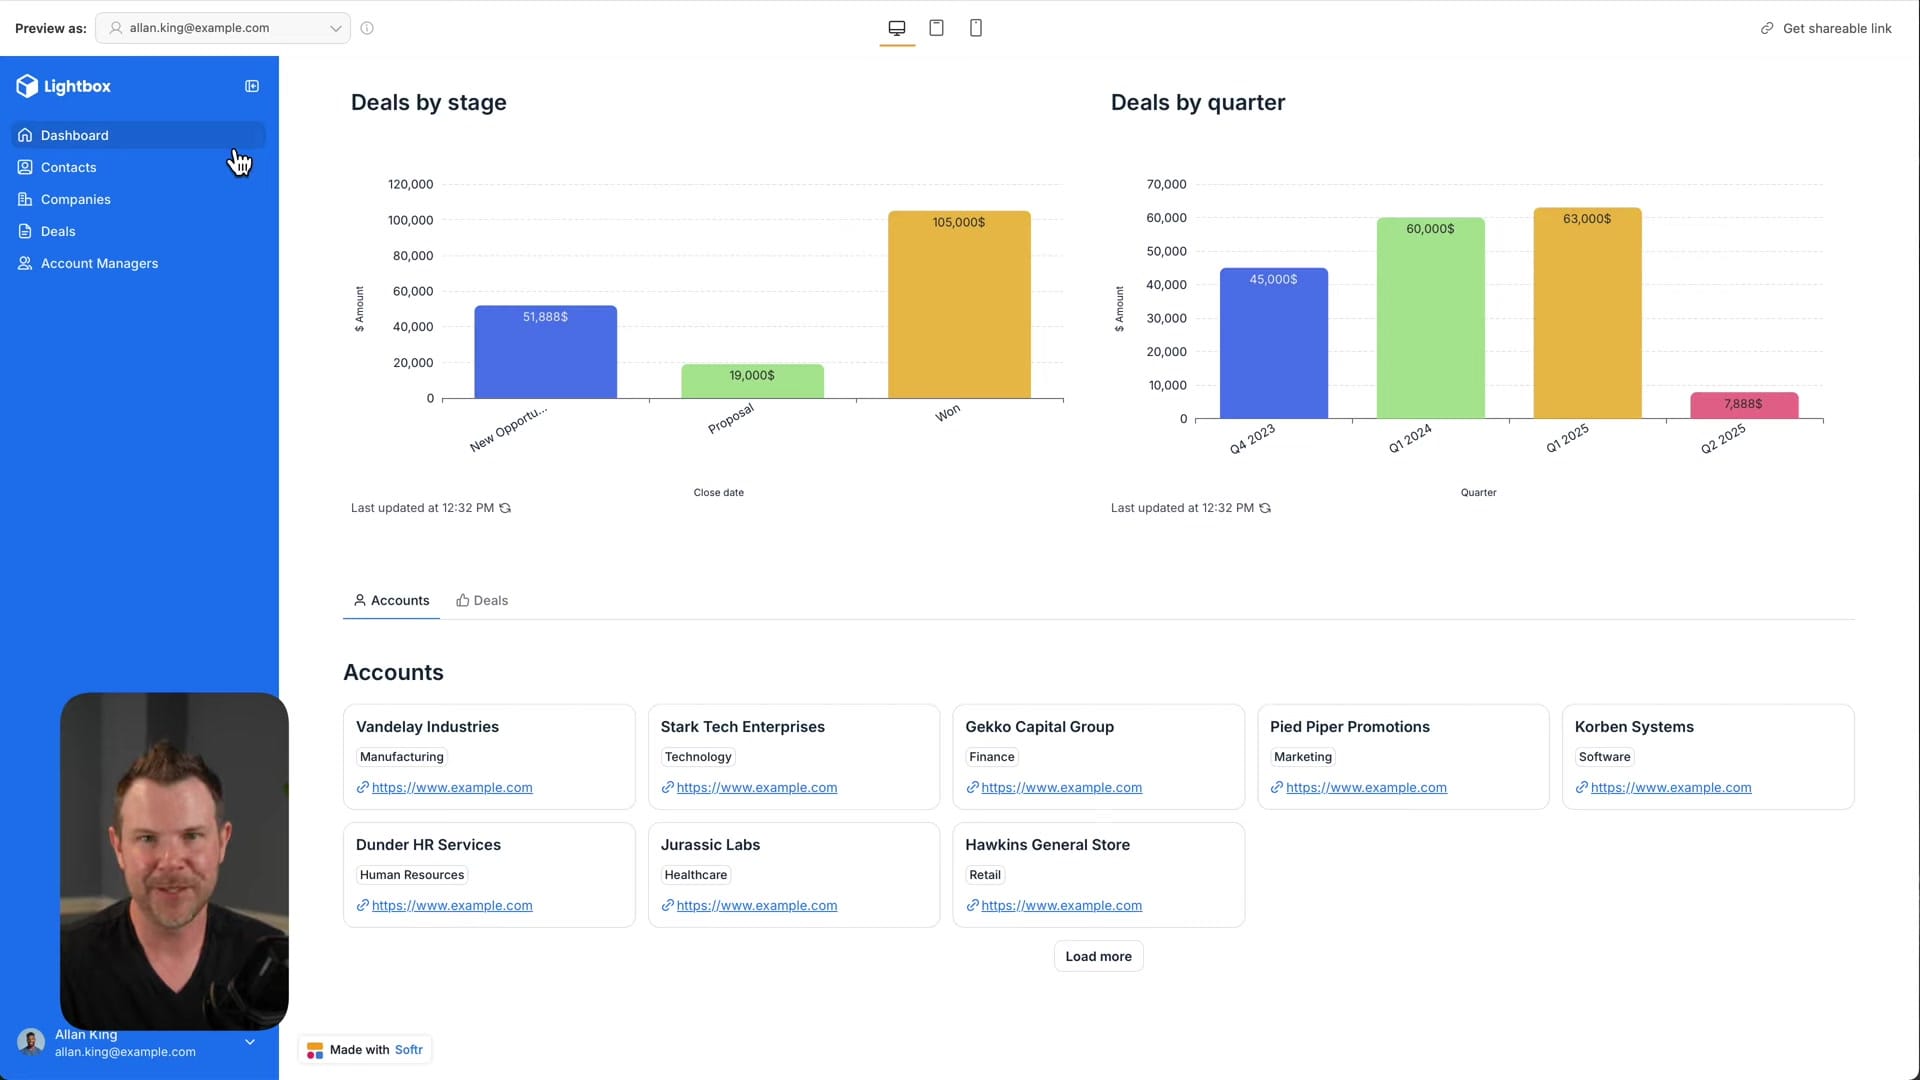Refresh the Deals by stage chart
The height and width of the screenshot is (1080, 1920).
[x=505, y=508]
